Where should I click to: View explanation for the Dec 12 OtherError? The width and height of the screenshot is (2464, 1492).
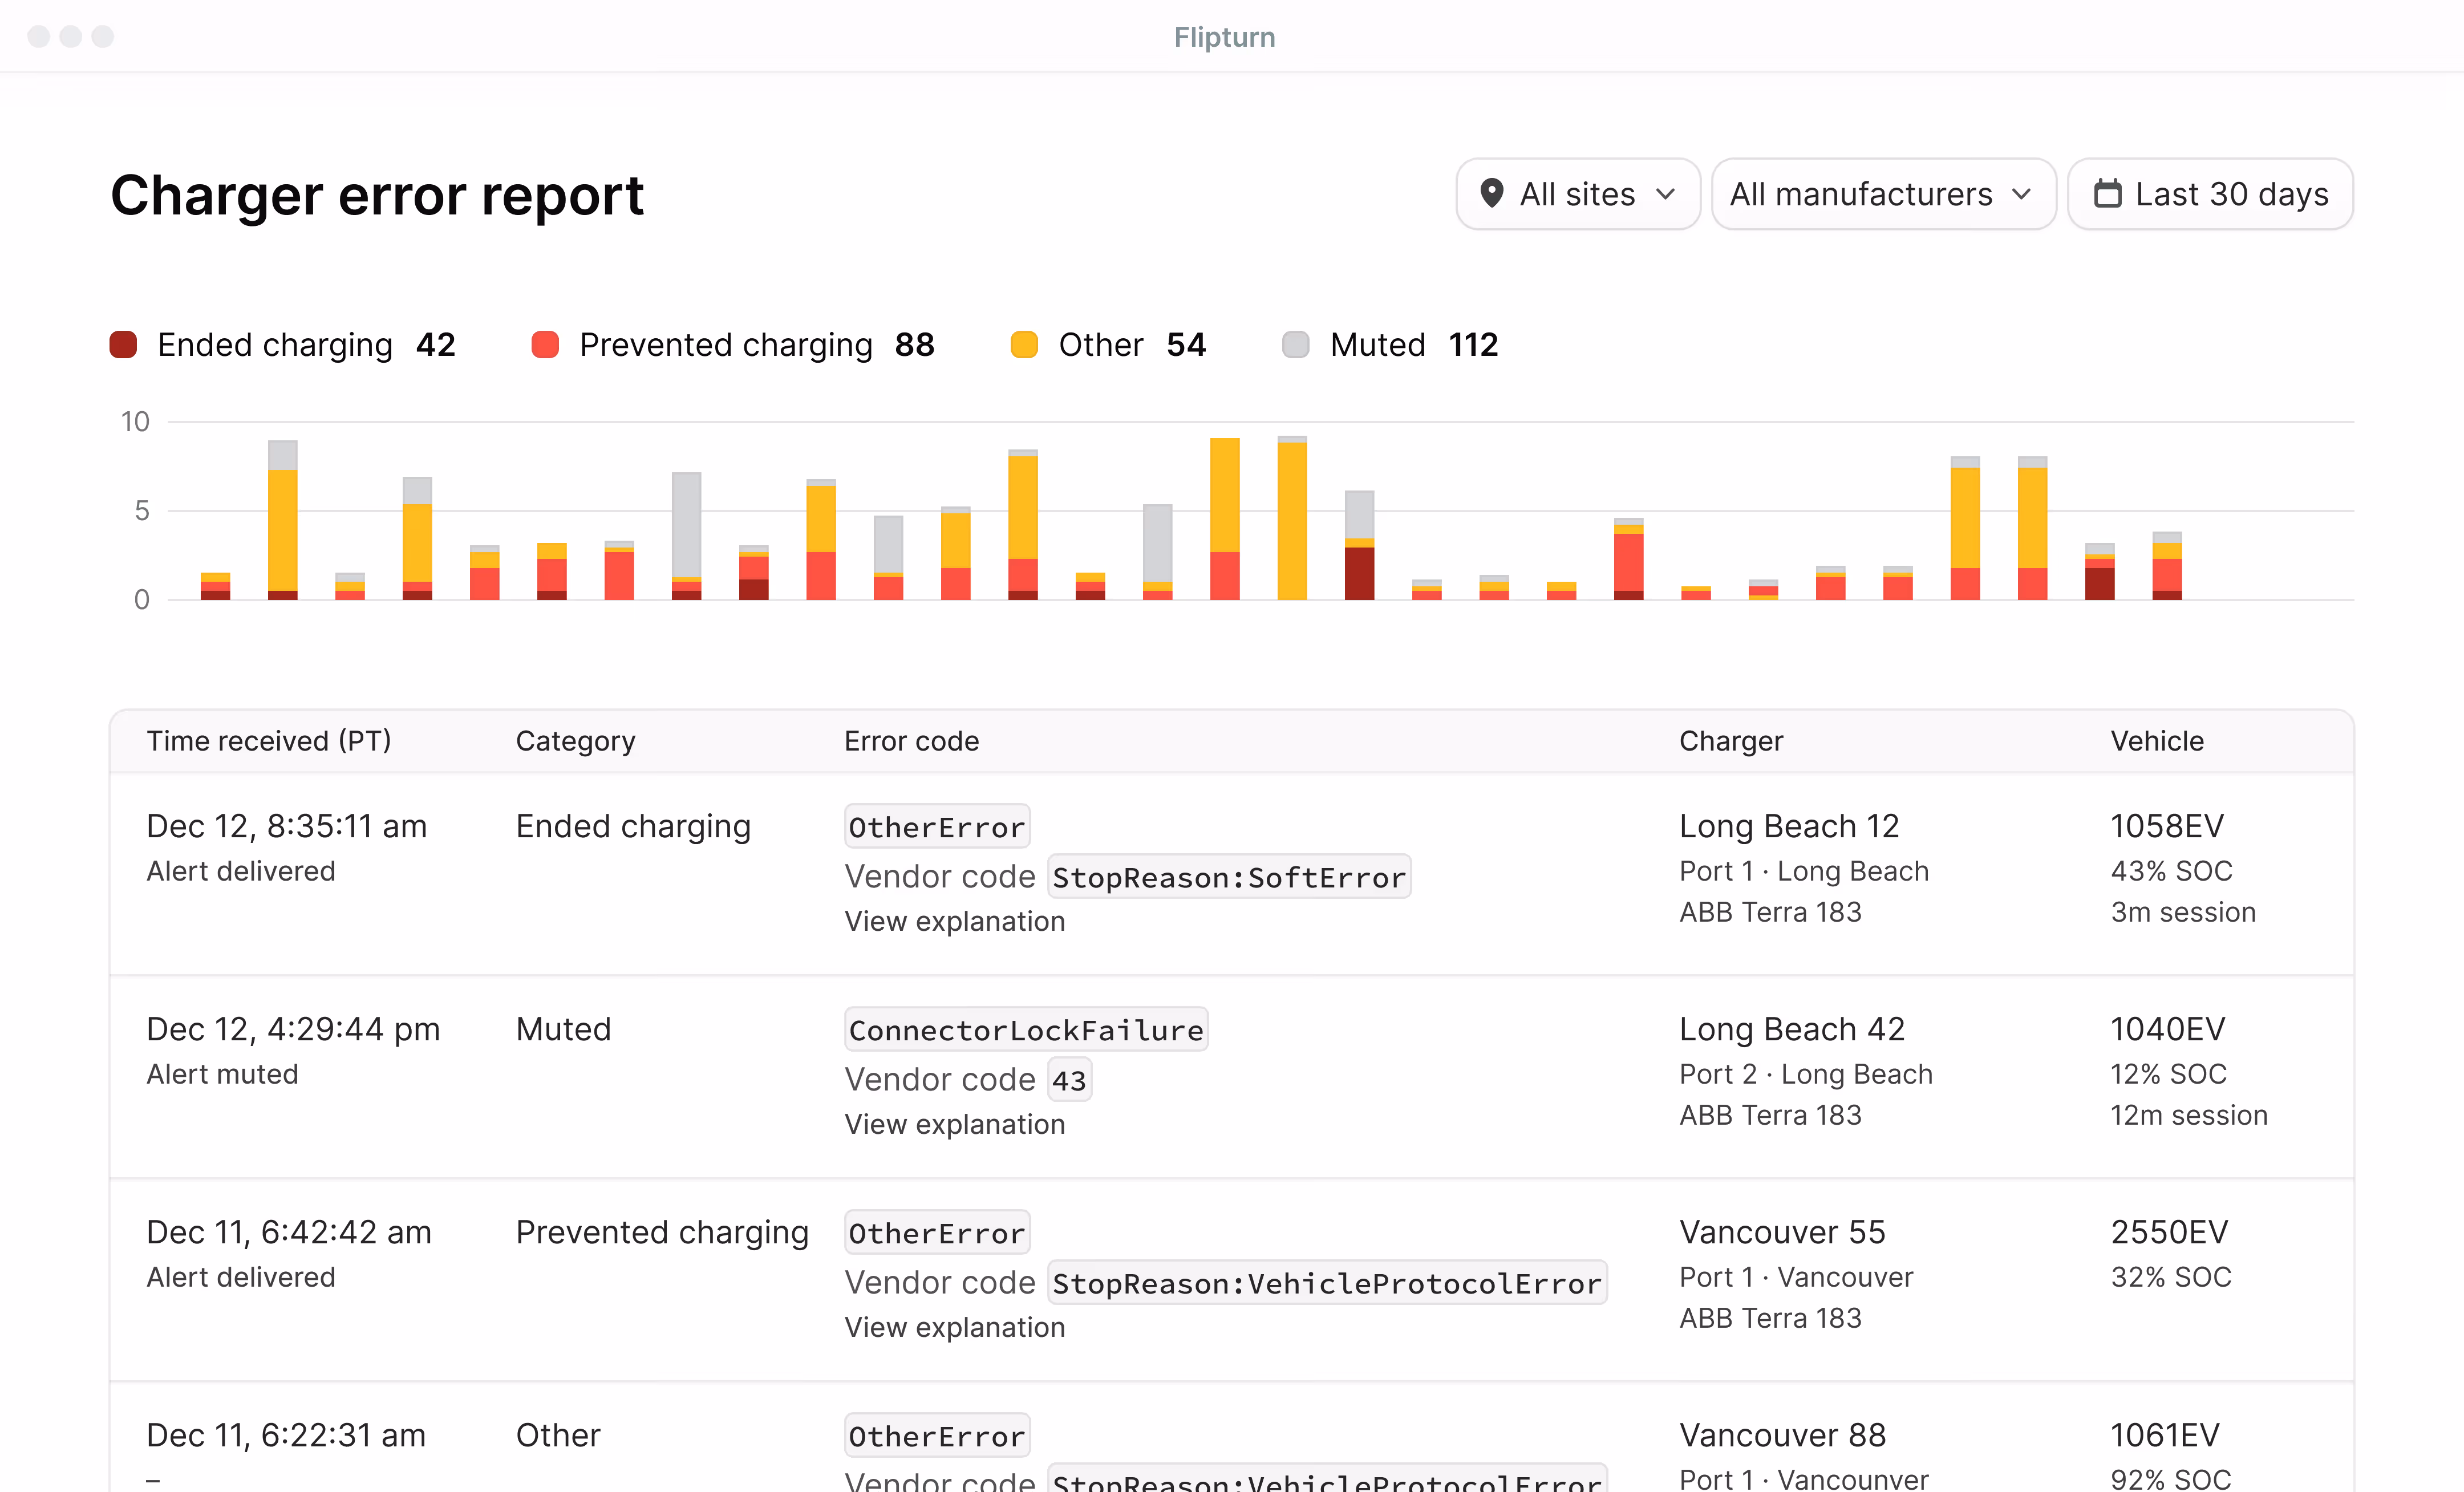coord(954,921)
